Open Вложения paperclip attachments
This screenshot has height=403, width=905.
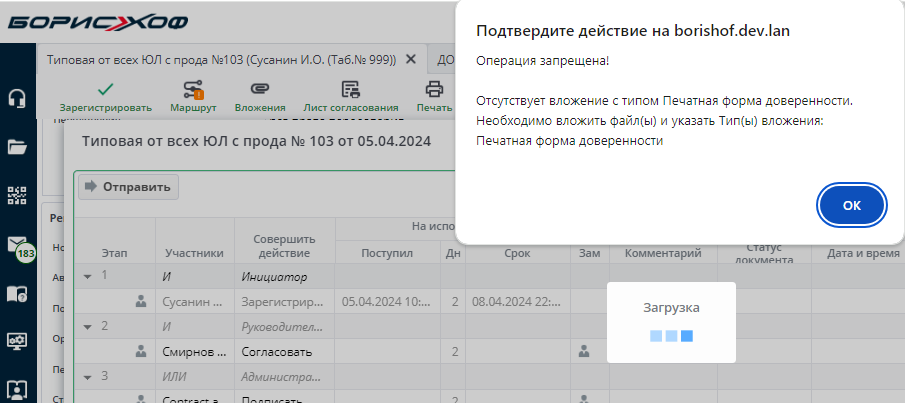(x=260, y=90)
